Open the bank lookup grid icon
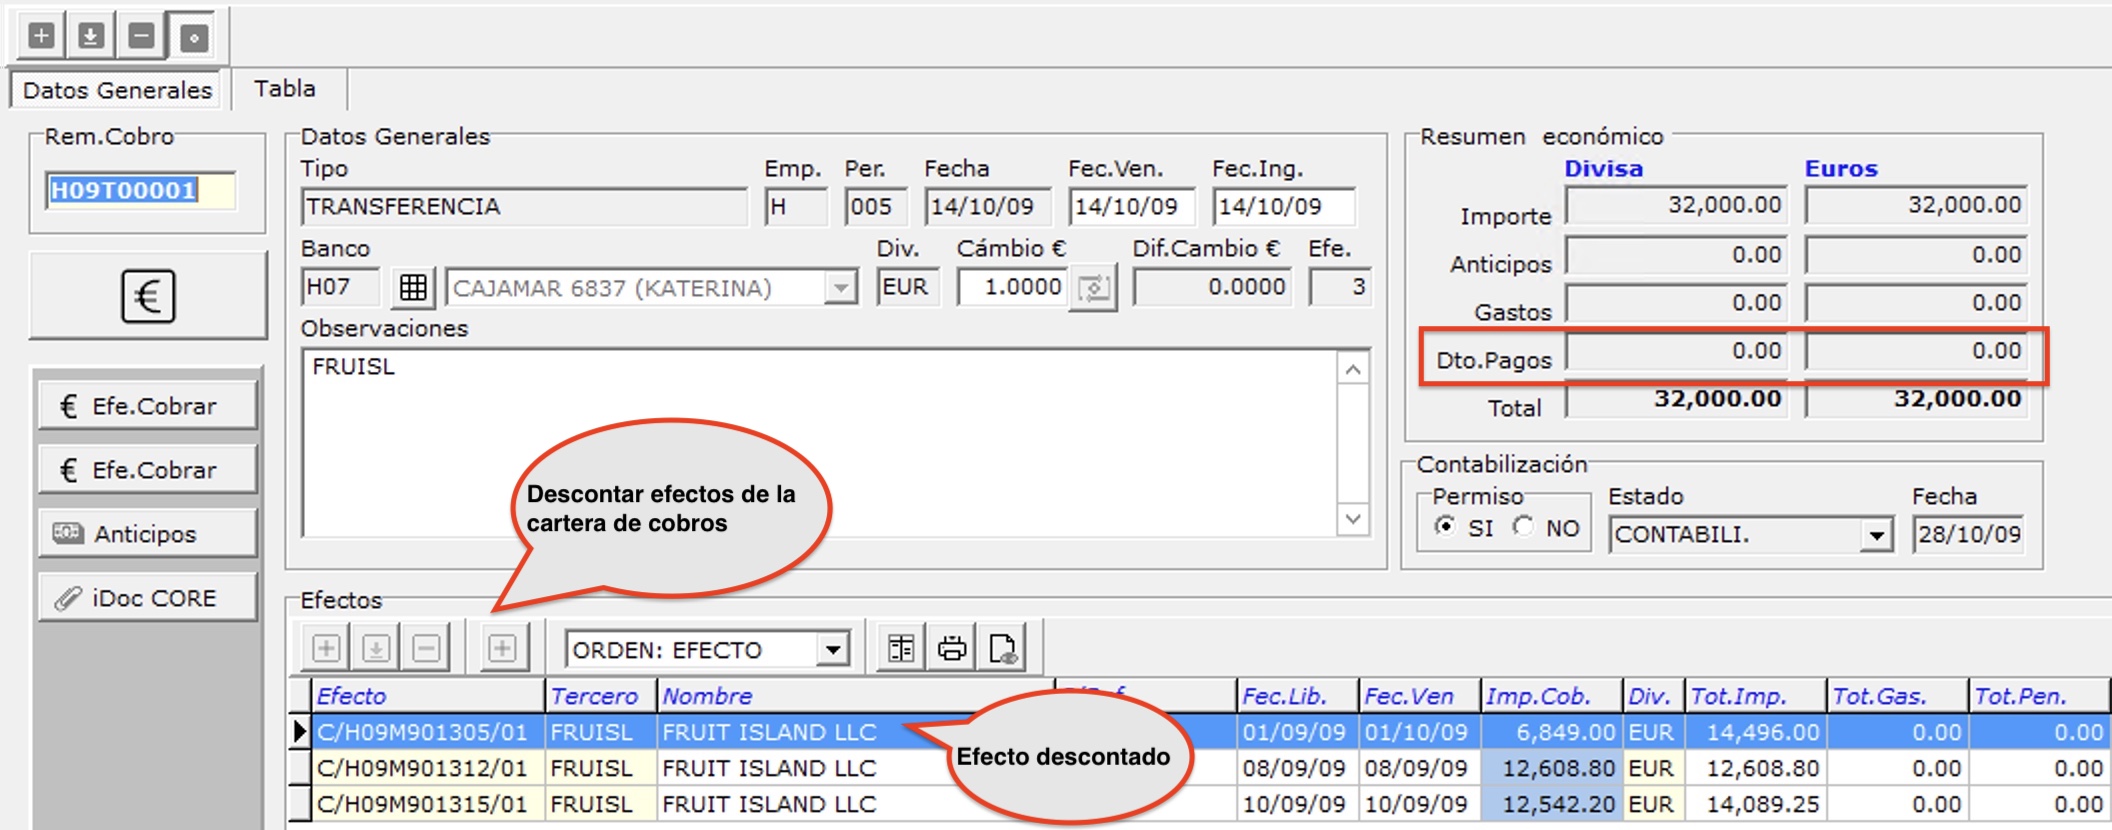 coord(413,288)
